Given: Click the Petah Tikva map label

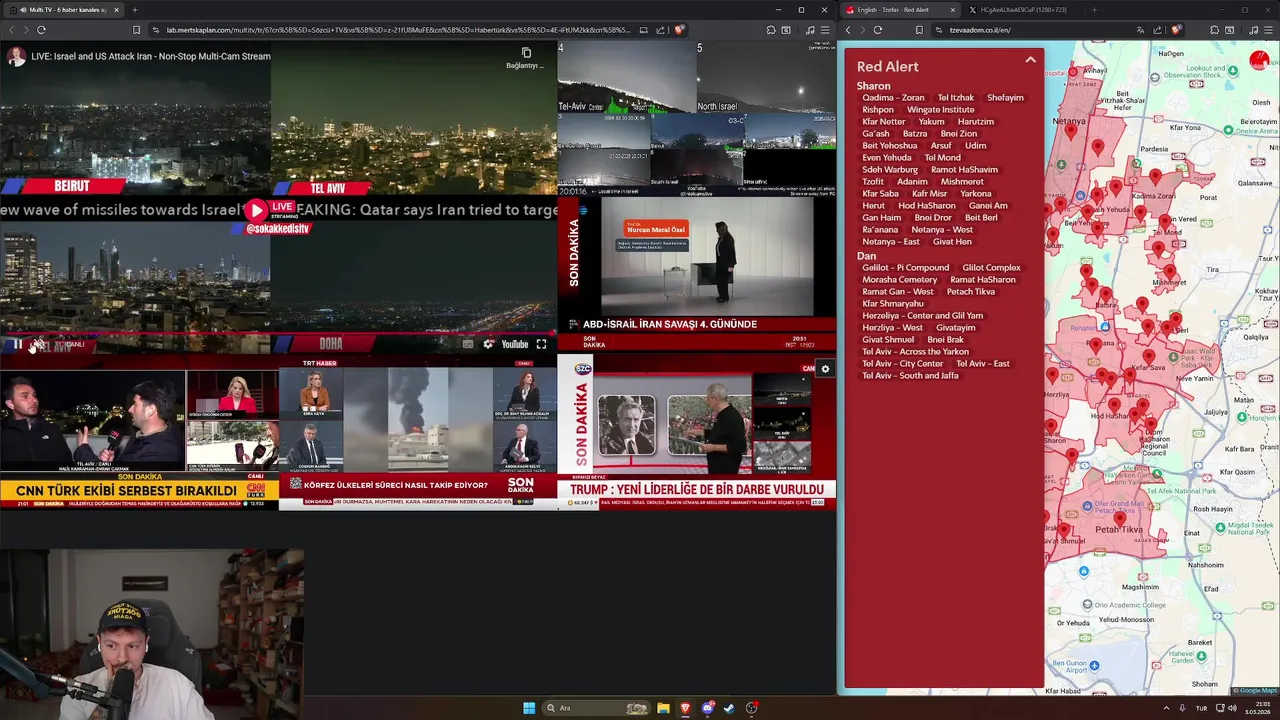Looking at the screenshot, I should [1118, 530].
